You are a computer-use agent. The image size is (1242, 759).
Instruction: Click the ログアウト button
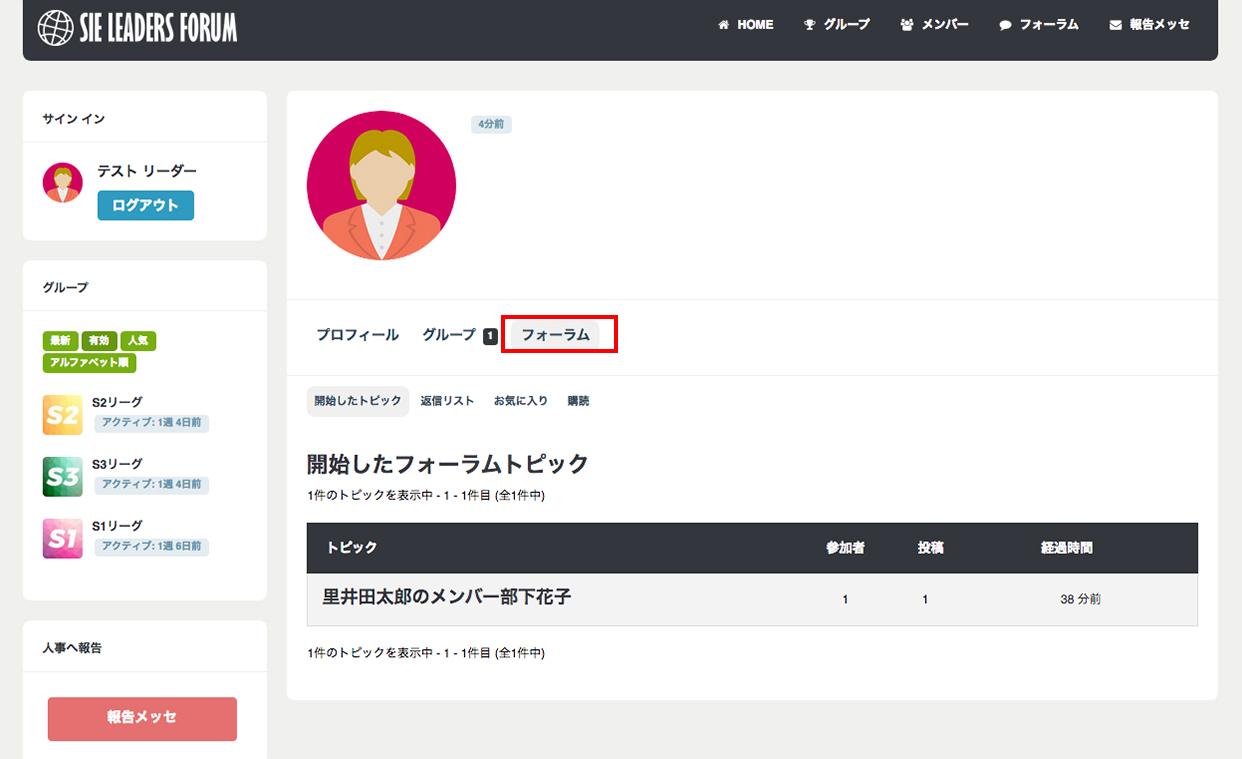point(145,206)
